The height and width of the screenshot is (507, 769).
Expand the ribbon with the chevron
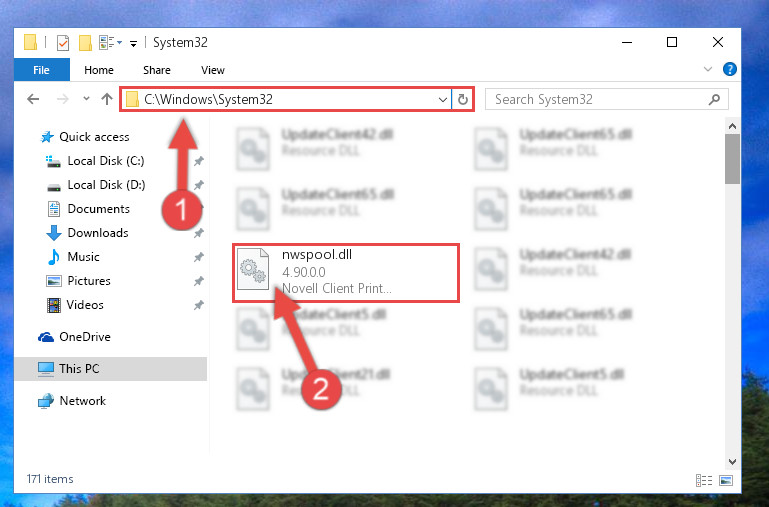tap(708, 69)
